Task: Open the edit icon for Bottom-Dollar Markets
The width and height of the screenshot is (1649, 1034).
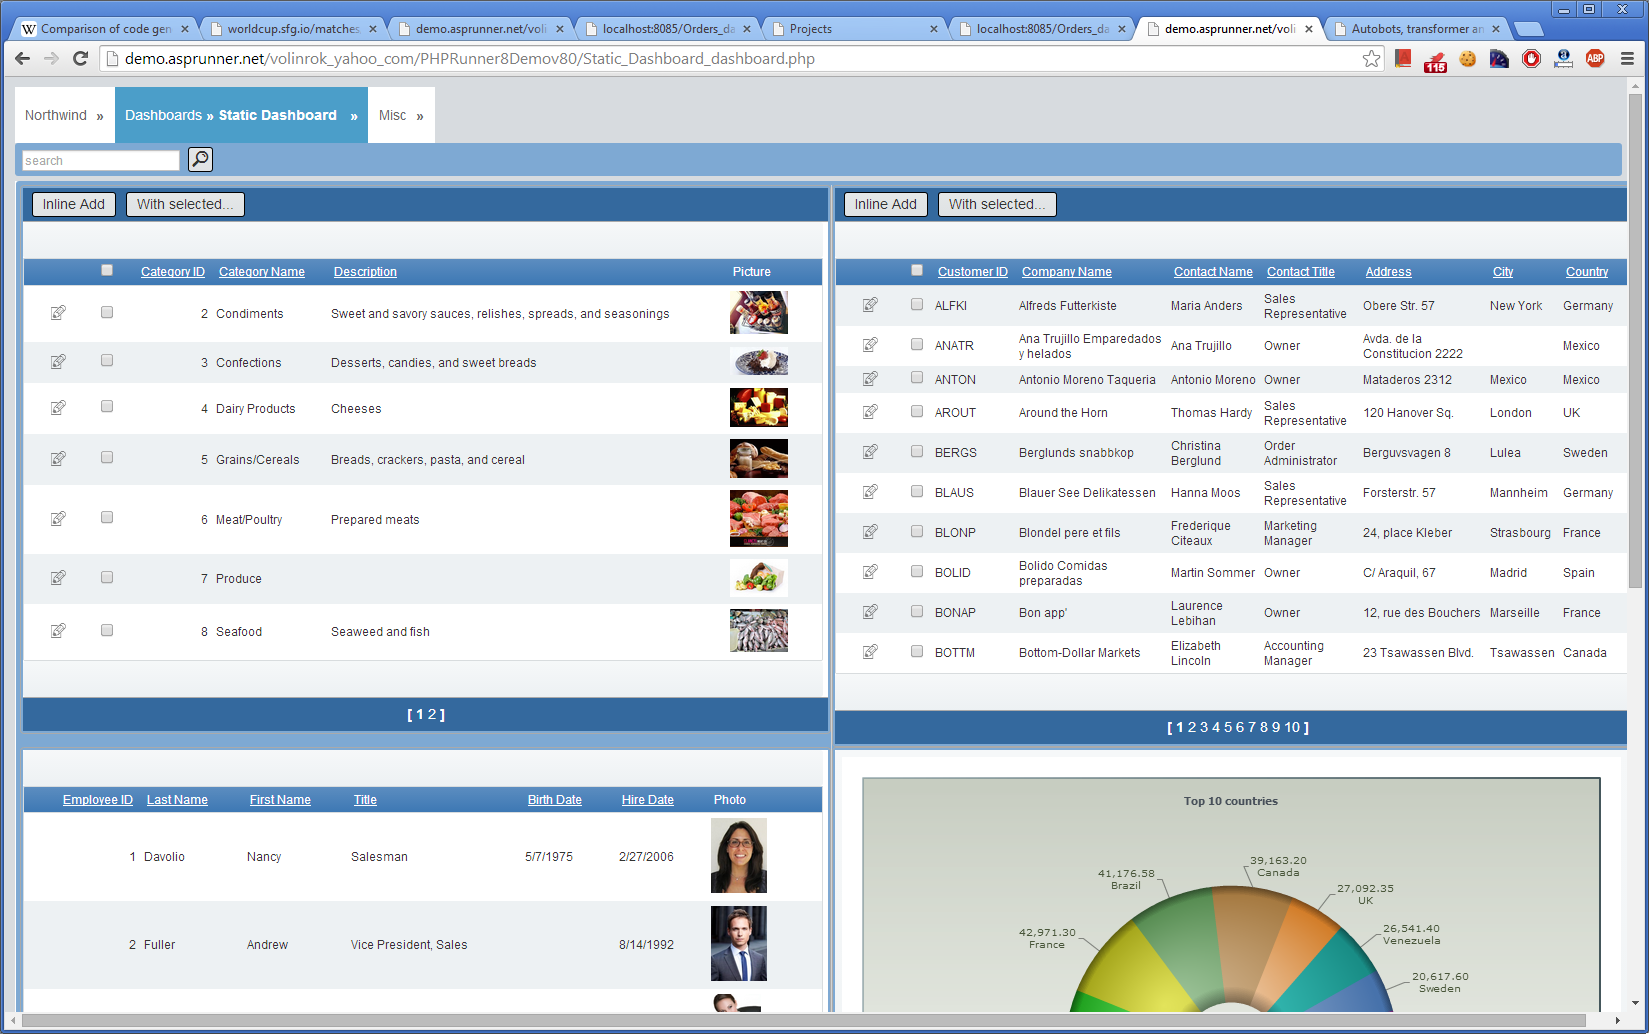Action: click(x=870, y=652)
